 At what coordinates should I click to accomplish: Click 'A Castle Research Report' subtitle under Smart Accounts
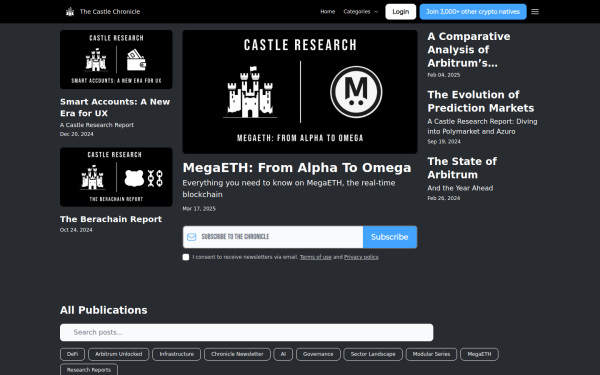tap(97, 125)
